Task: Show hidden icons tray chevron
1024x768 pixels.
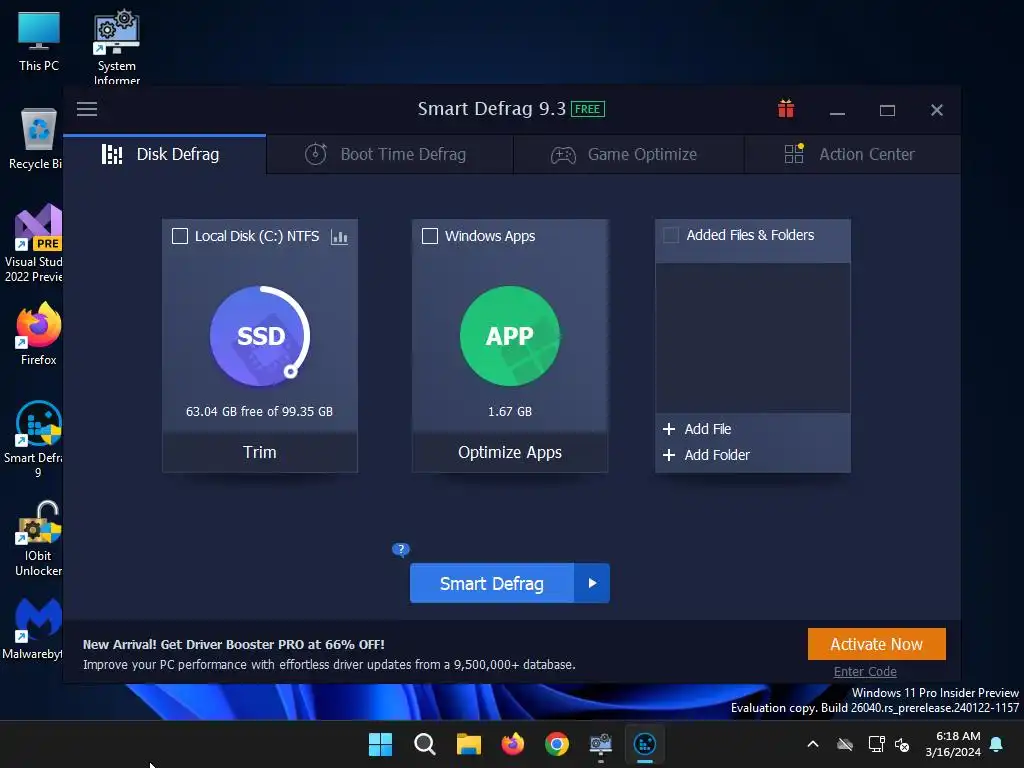Action: click(x=813, y=744)
